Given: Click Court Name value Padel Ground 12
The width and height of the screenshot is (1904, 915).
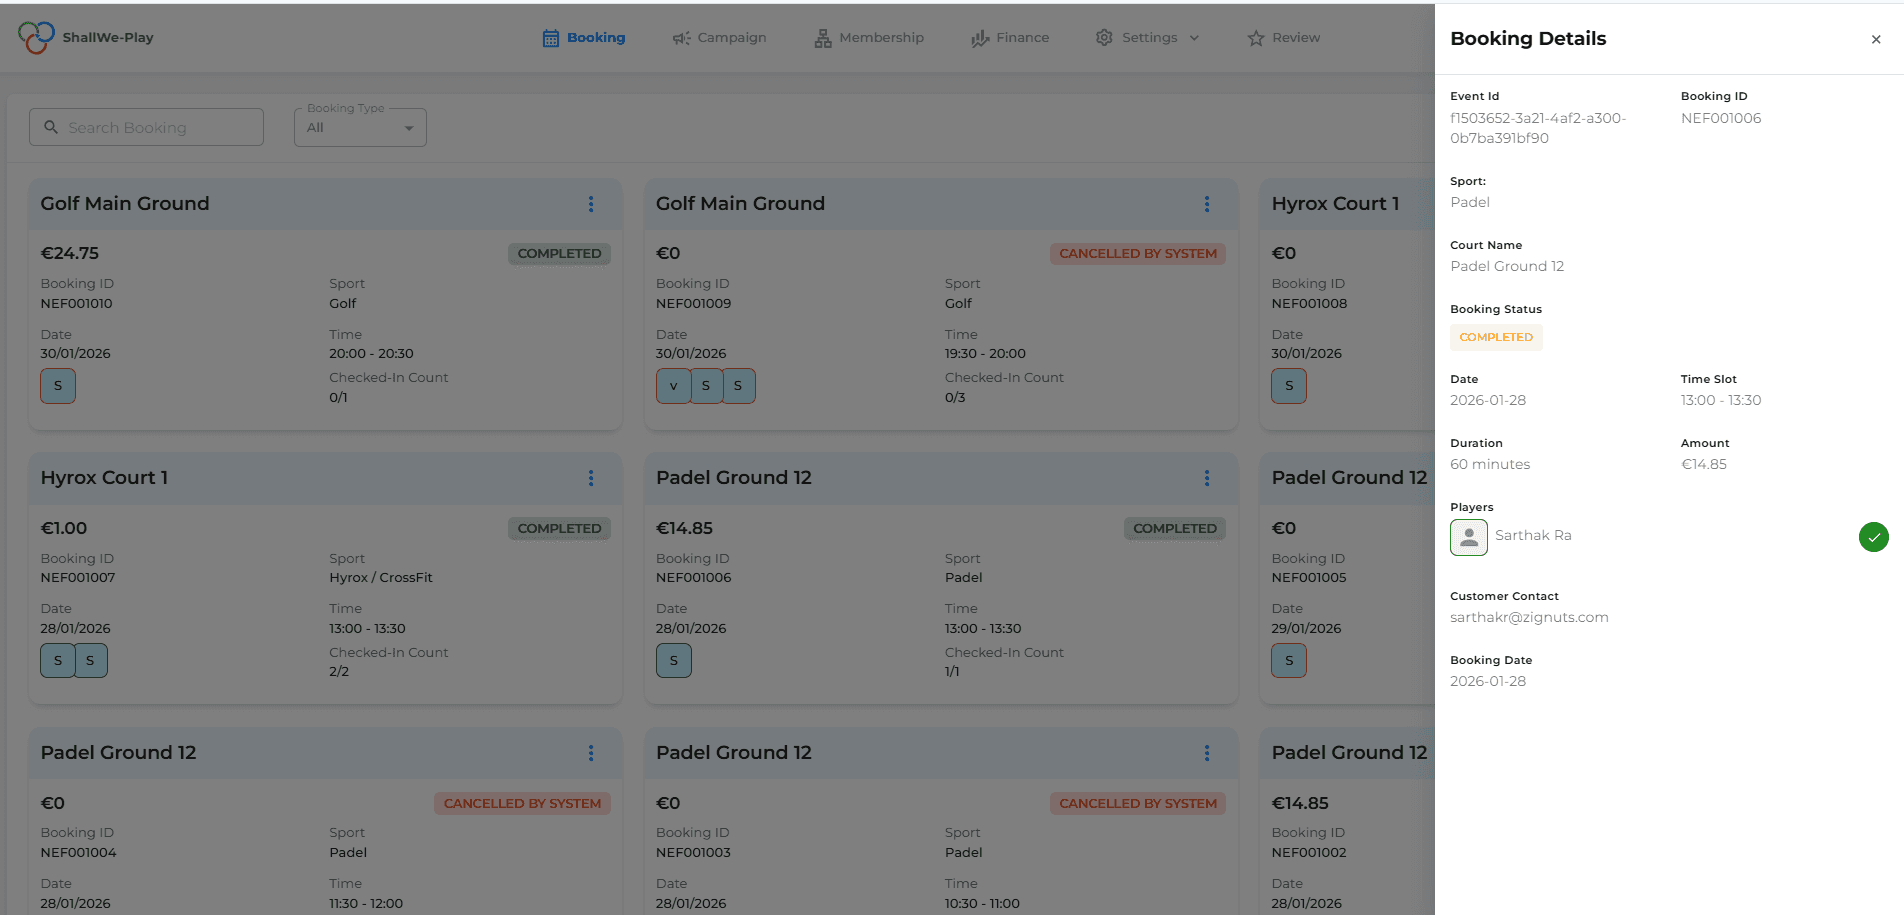Looking at the screenshot, I should (1507, 266).
